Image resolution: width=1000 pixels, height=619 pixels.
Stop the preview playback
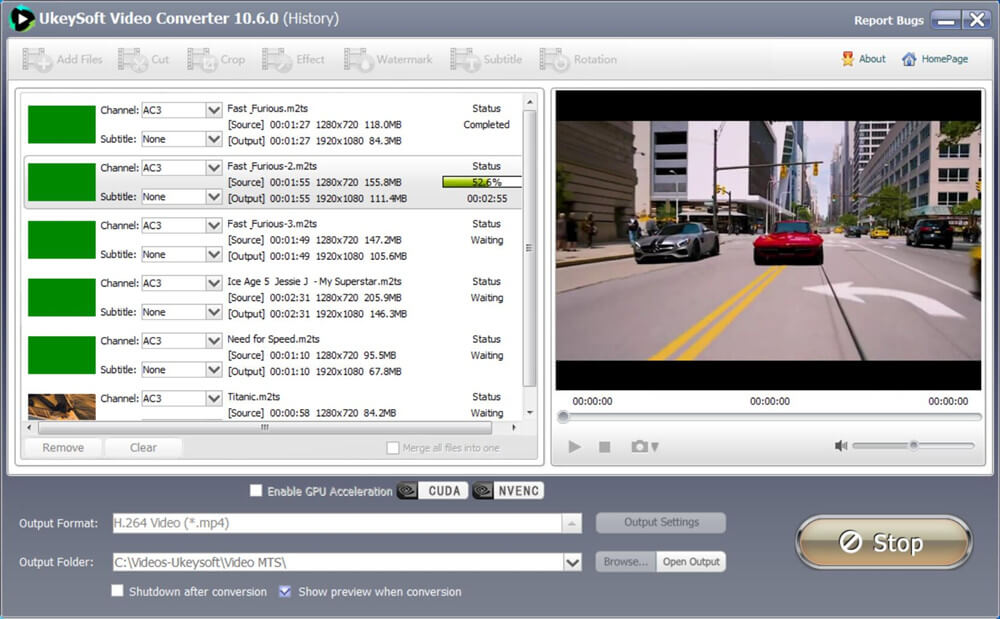click(x=605, y=447)
